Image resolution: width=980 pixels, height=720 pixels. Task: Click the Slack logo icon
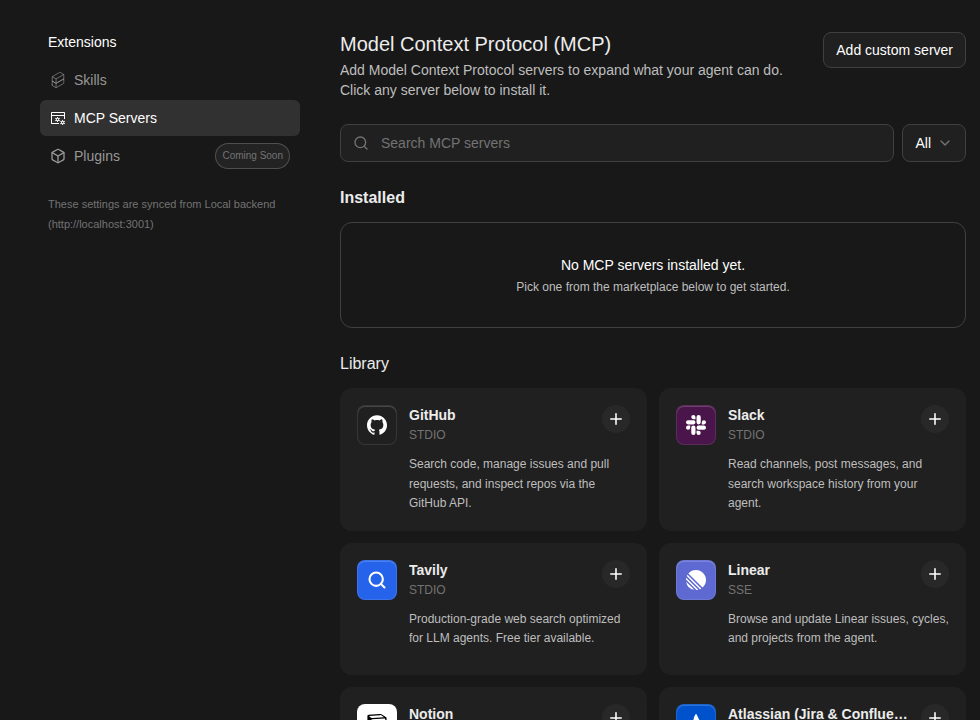(696, 425)
